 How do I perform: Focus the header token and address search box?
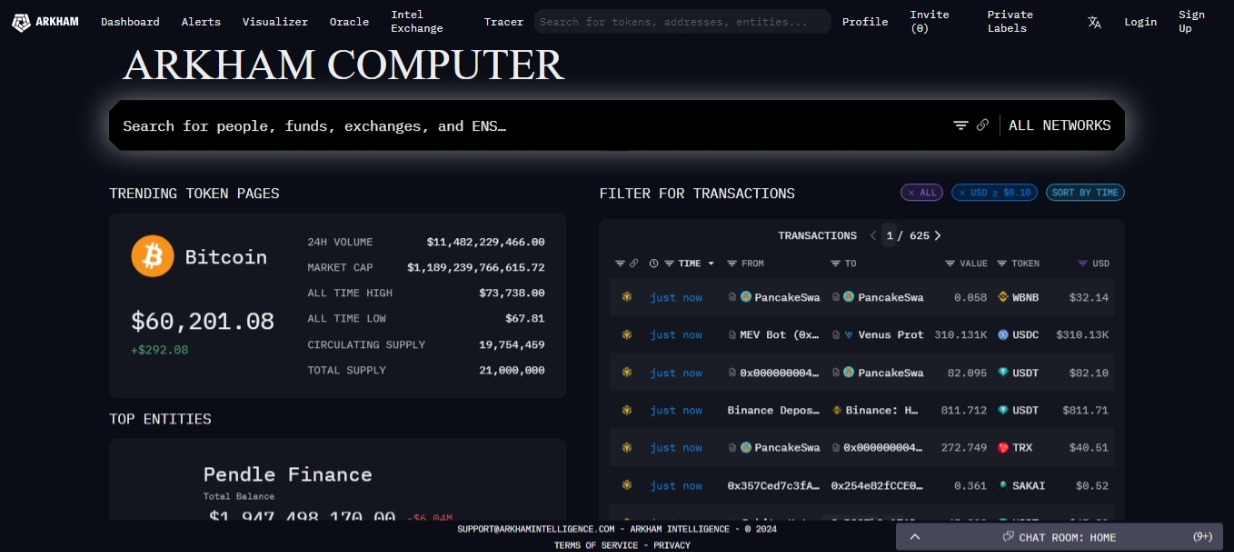pos(682,22)
